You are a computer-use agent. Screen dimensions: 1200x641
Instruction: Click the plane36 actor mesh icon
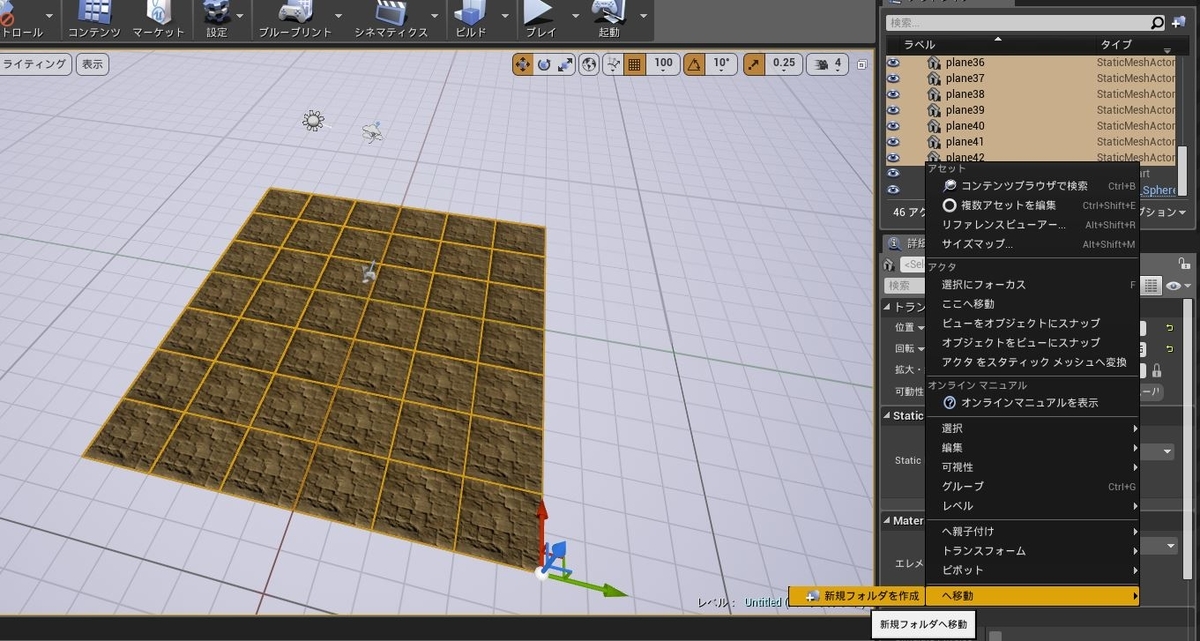[x=935, y=63]
